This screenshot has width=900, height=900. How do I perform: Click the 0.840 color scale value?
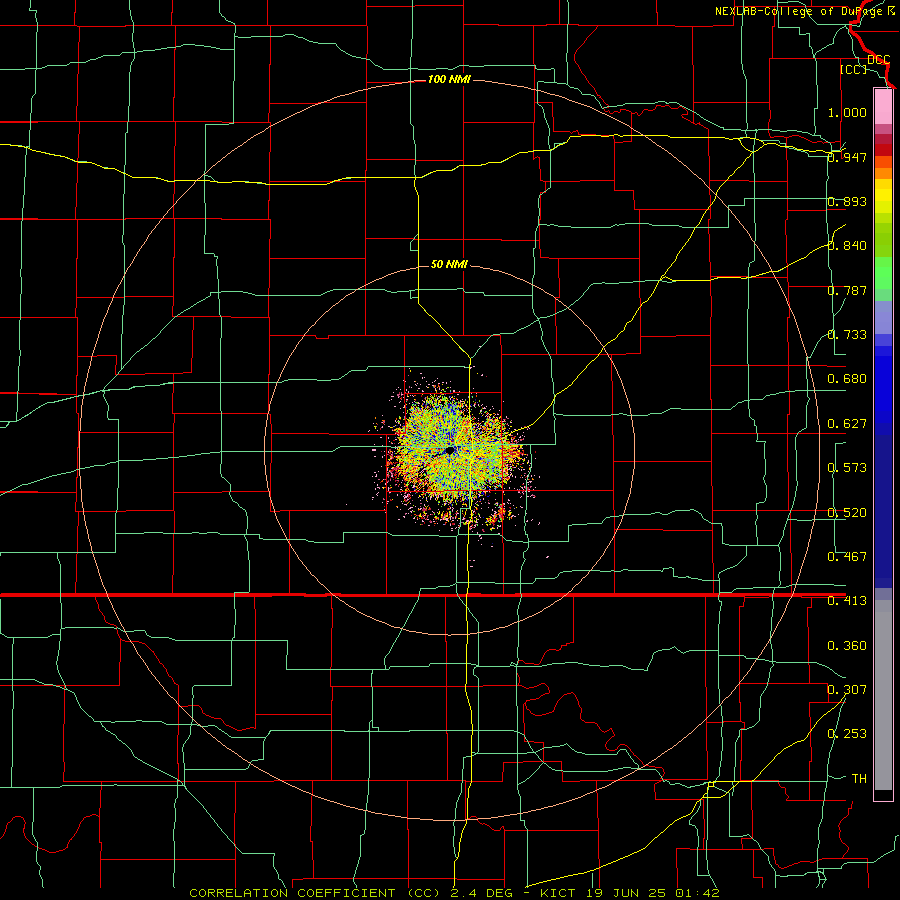point(847,246)
